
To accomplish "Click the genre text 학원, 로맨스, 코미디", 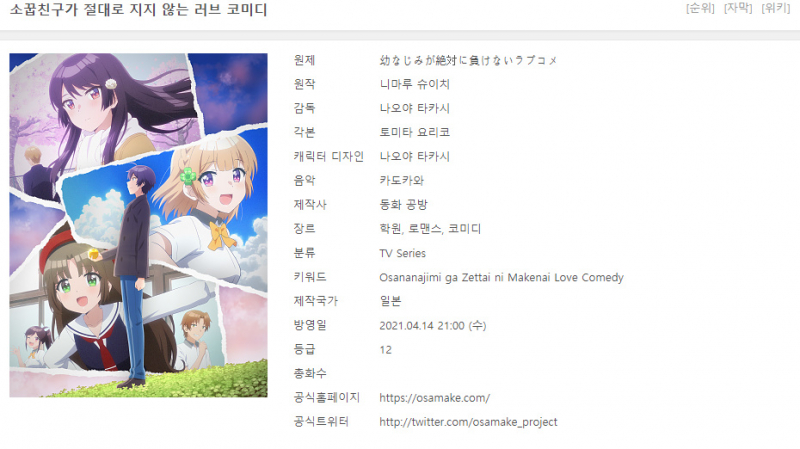I will [430, 229].
